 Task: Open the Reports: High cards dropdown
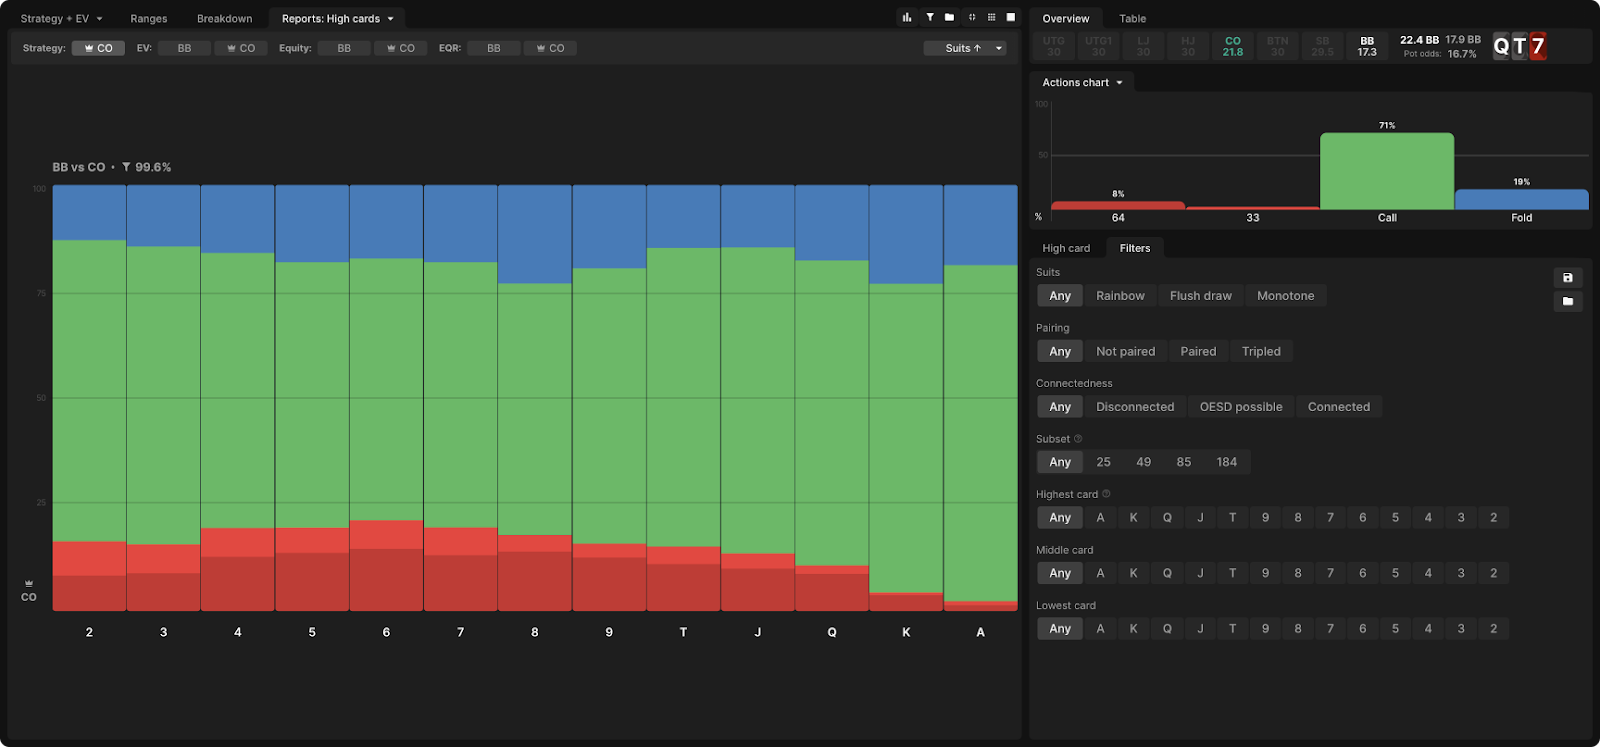tap(337, 19)
